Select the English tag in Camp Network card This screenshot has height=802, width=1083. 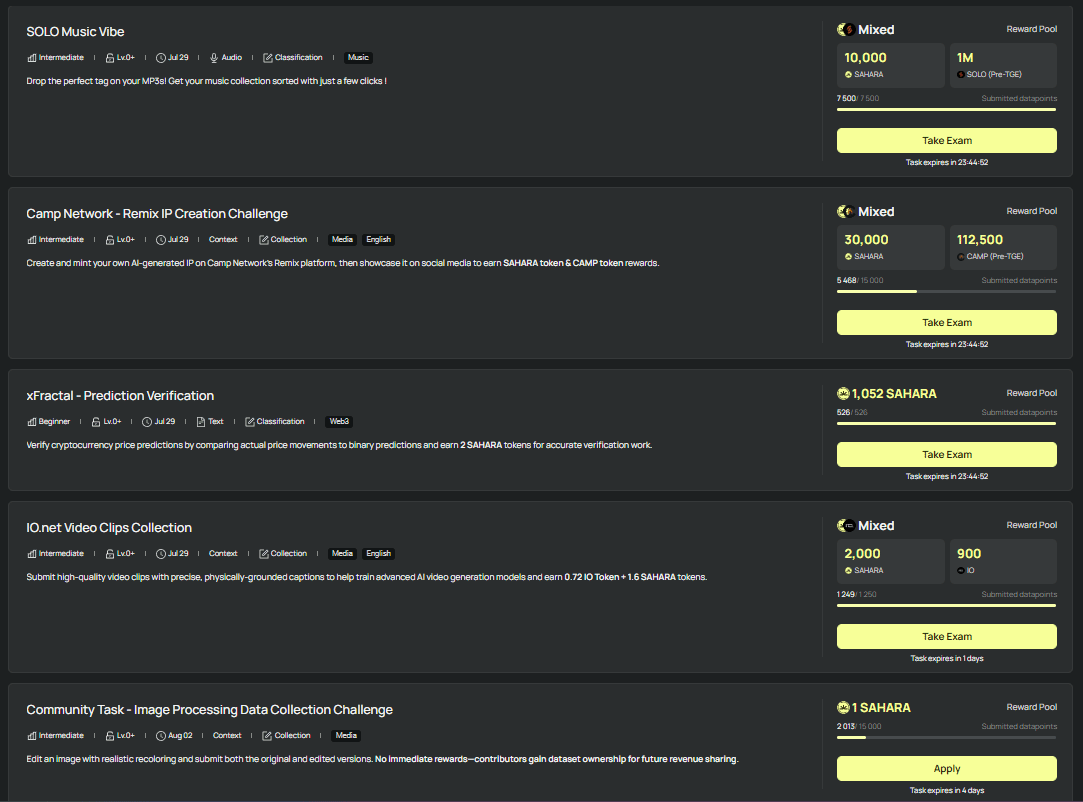click(x=378, y=240)
